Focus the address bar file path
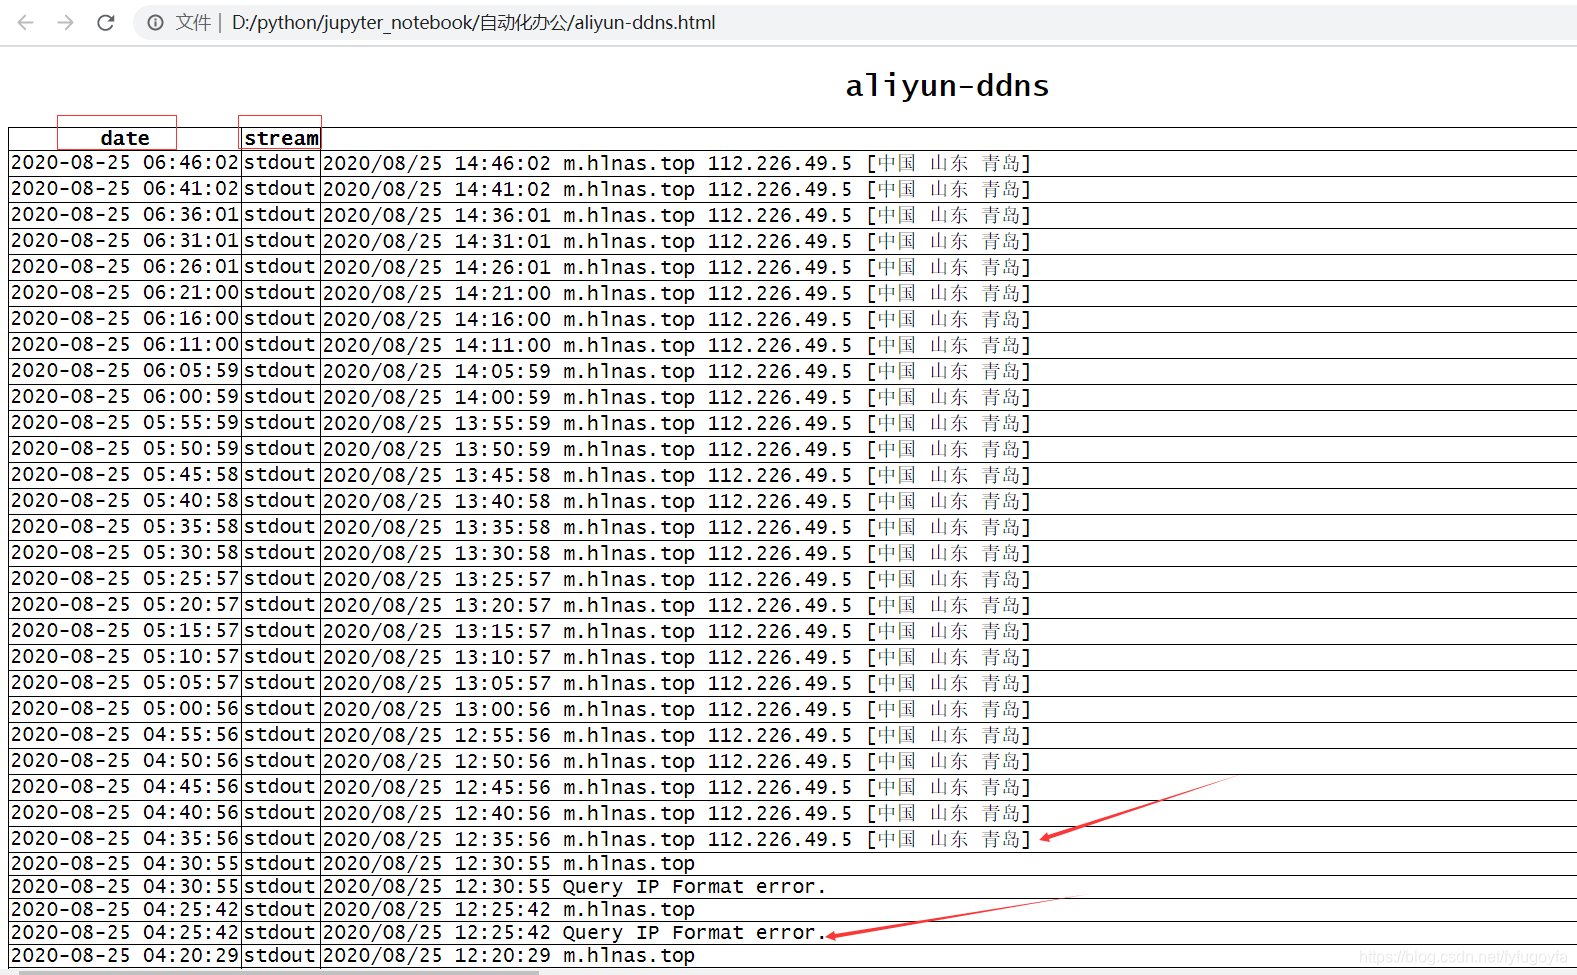Image resolution: width=1577 pixels, height=975 pixels. [x=473, y=22]
